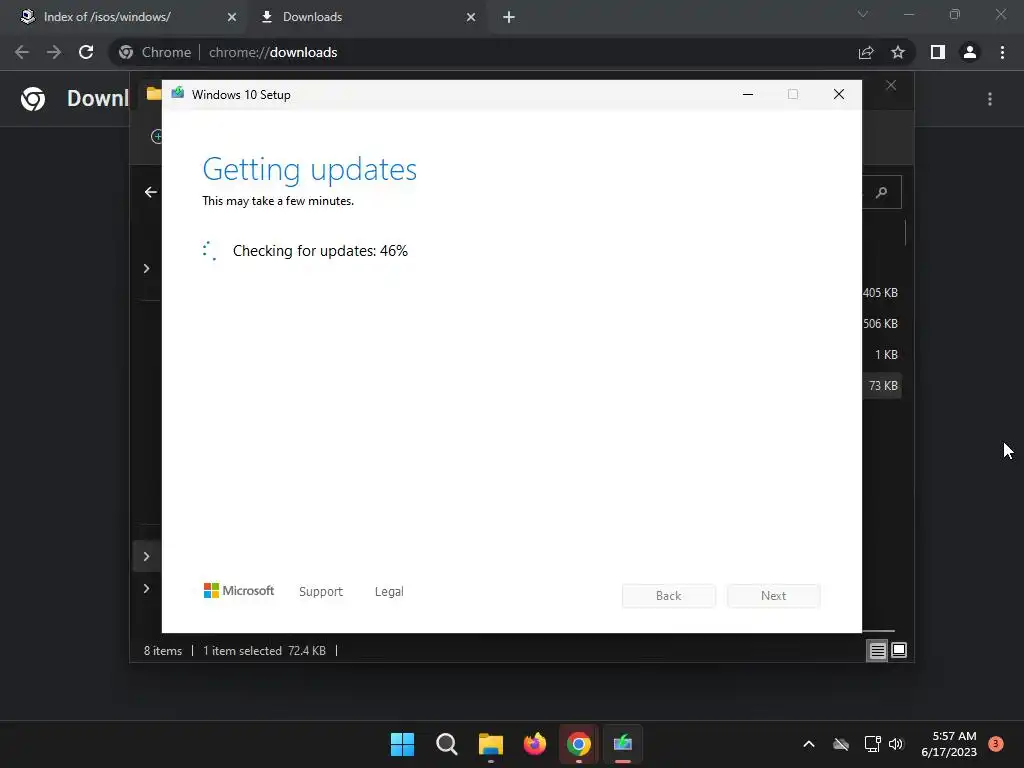
Task: Expand the highlighted navigation pane chevron
Action: 146,556
